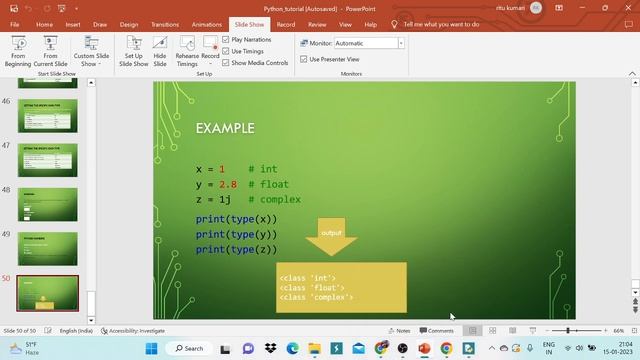Switch to the View tab
Viewport: 640px width, 360px height.
pos(345,24)
